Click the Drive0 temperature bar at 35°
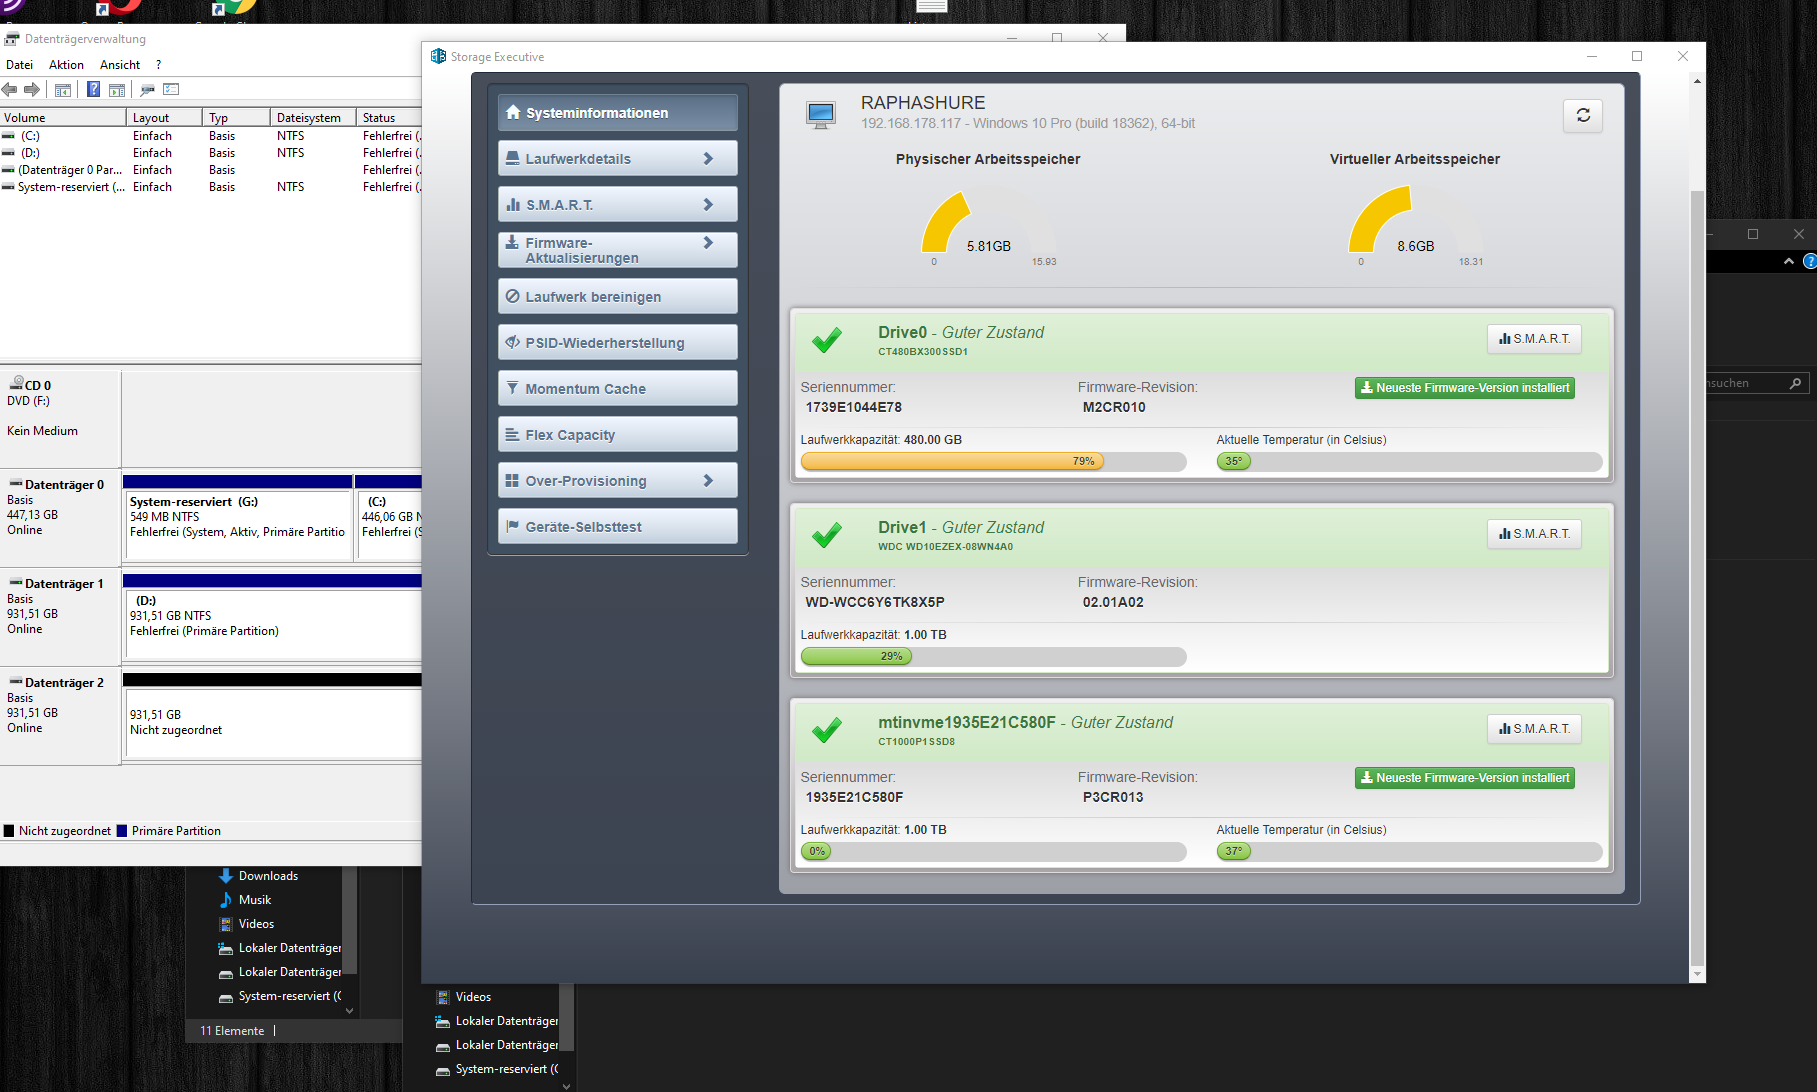 pos(1409,461)
